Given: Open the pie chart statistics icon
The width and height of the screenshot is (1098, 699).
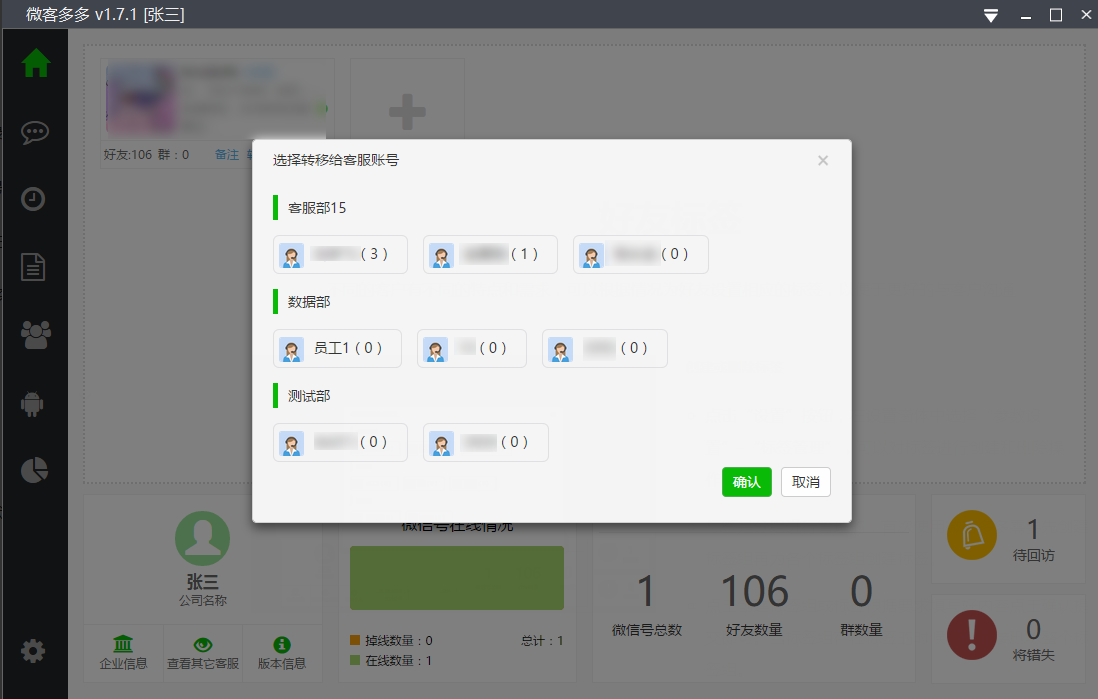Looking at the screenshot, I should (34, 471).
